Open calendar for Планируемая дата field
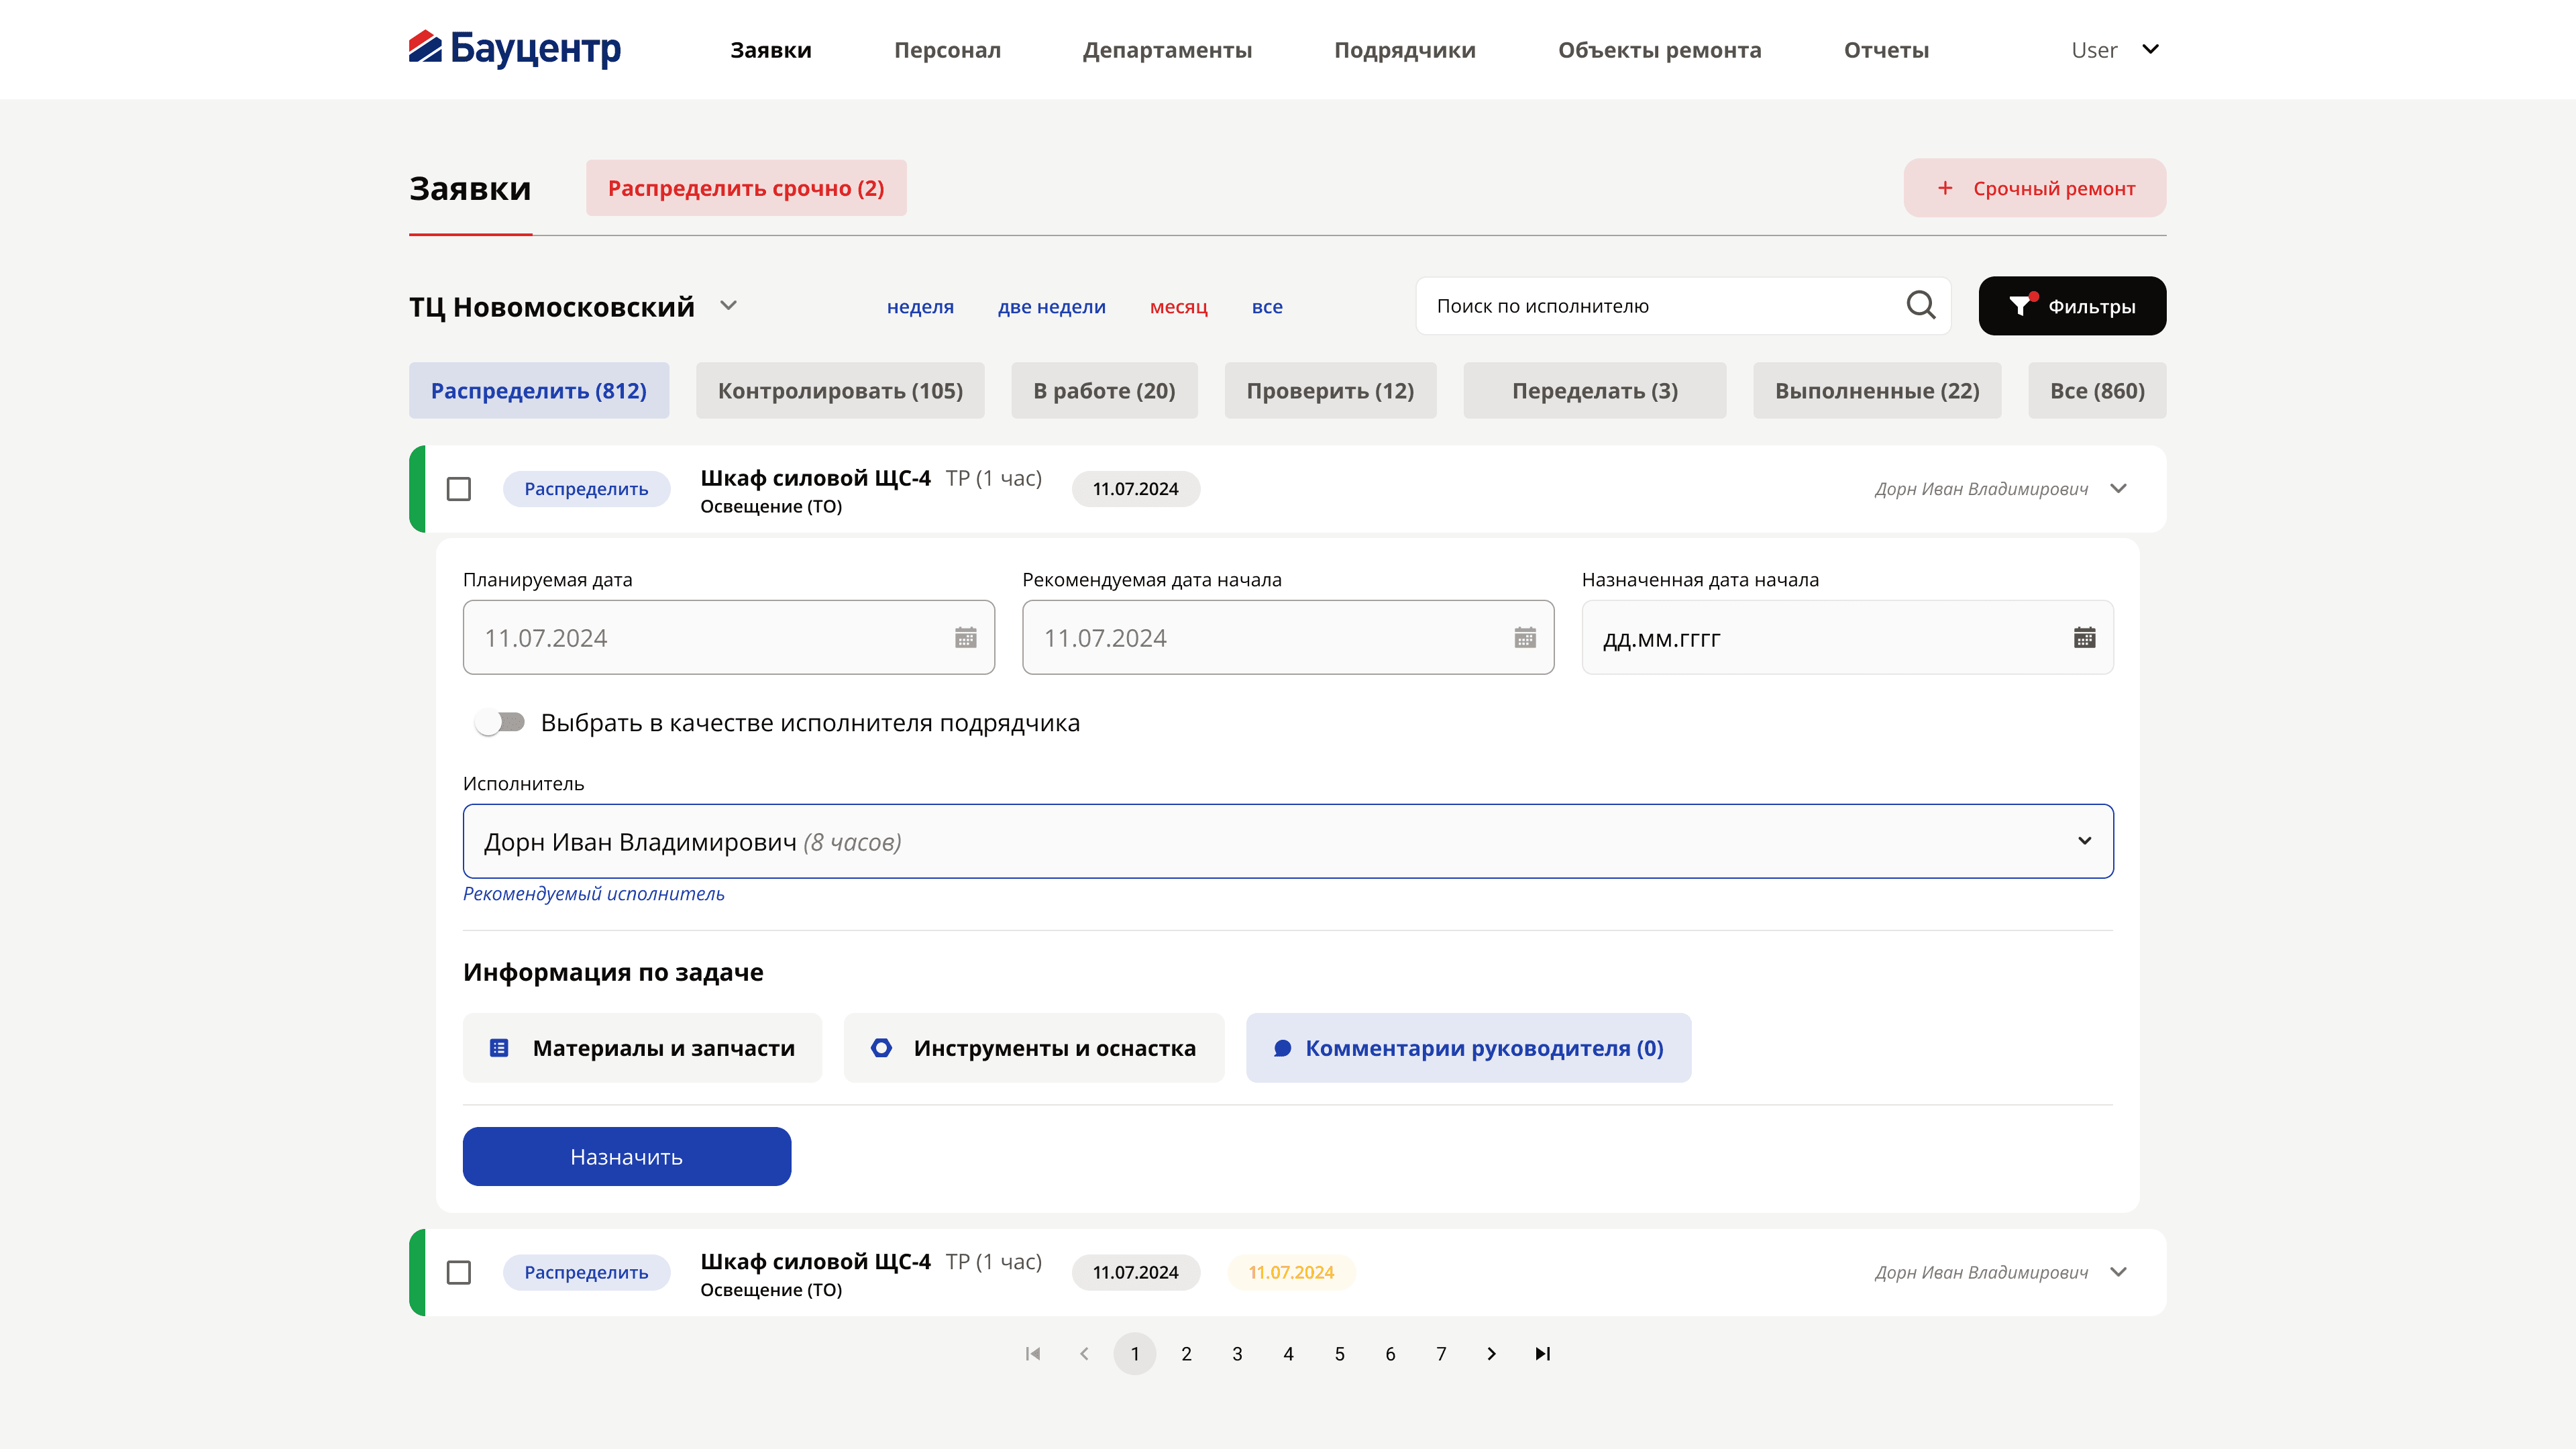The image size is (2576, 1449). click(965, 638)
